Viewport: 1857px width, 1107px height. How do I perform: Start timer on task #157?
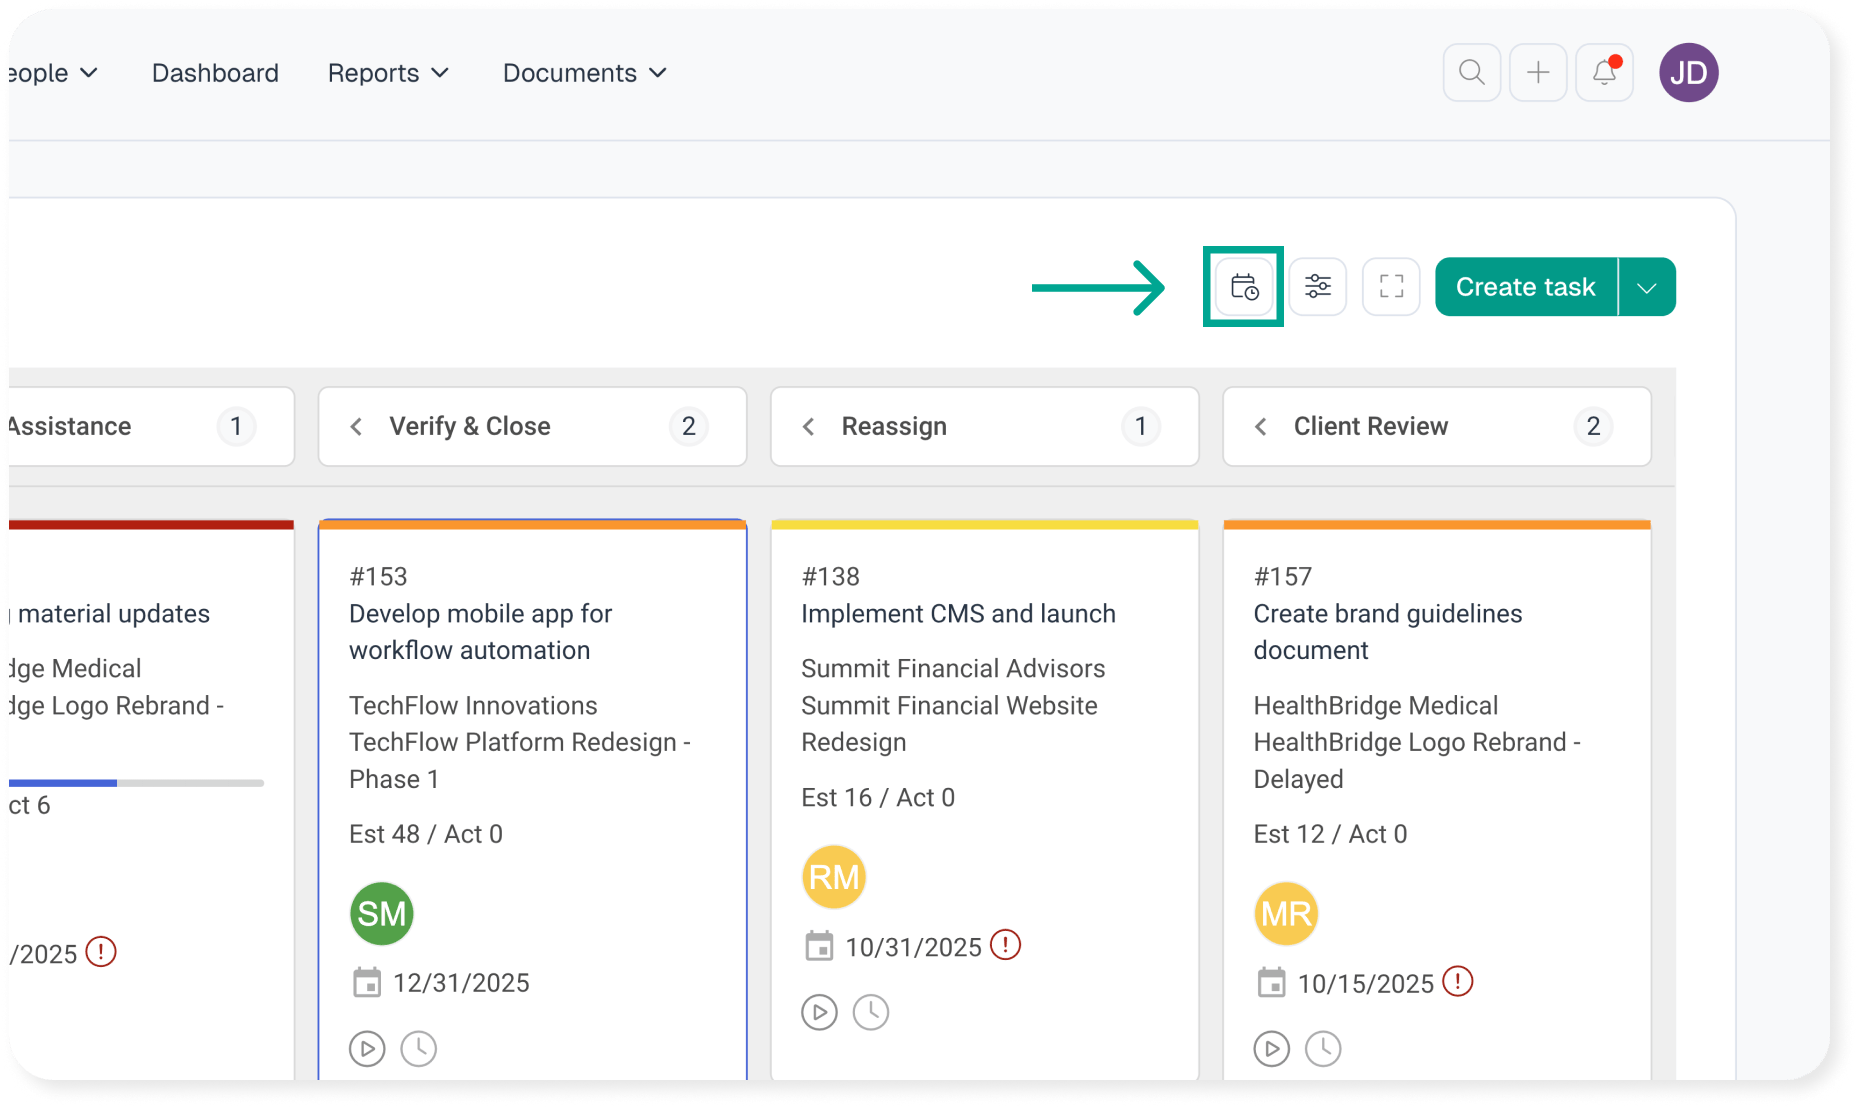coord(1271,1049)
